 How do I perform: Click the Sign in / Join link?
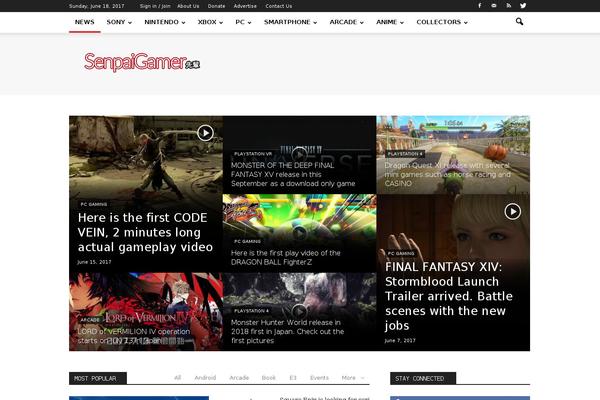coord(155,6)
